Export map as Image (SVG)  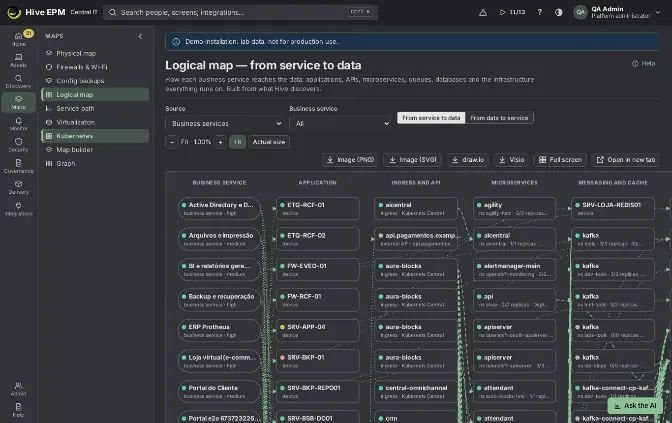tap(413, 159)
